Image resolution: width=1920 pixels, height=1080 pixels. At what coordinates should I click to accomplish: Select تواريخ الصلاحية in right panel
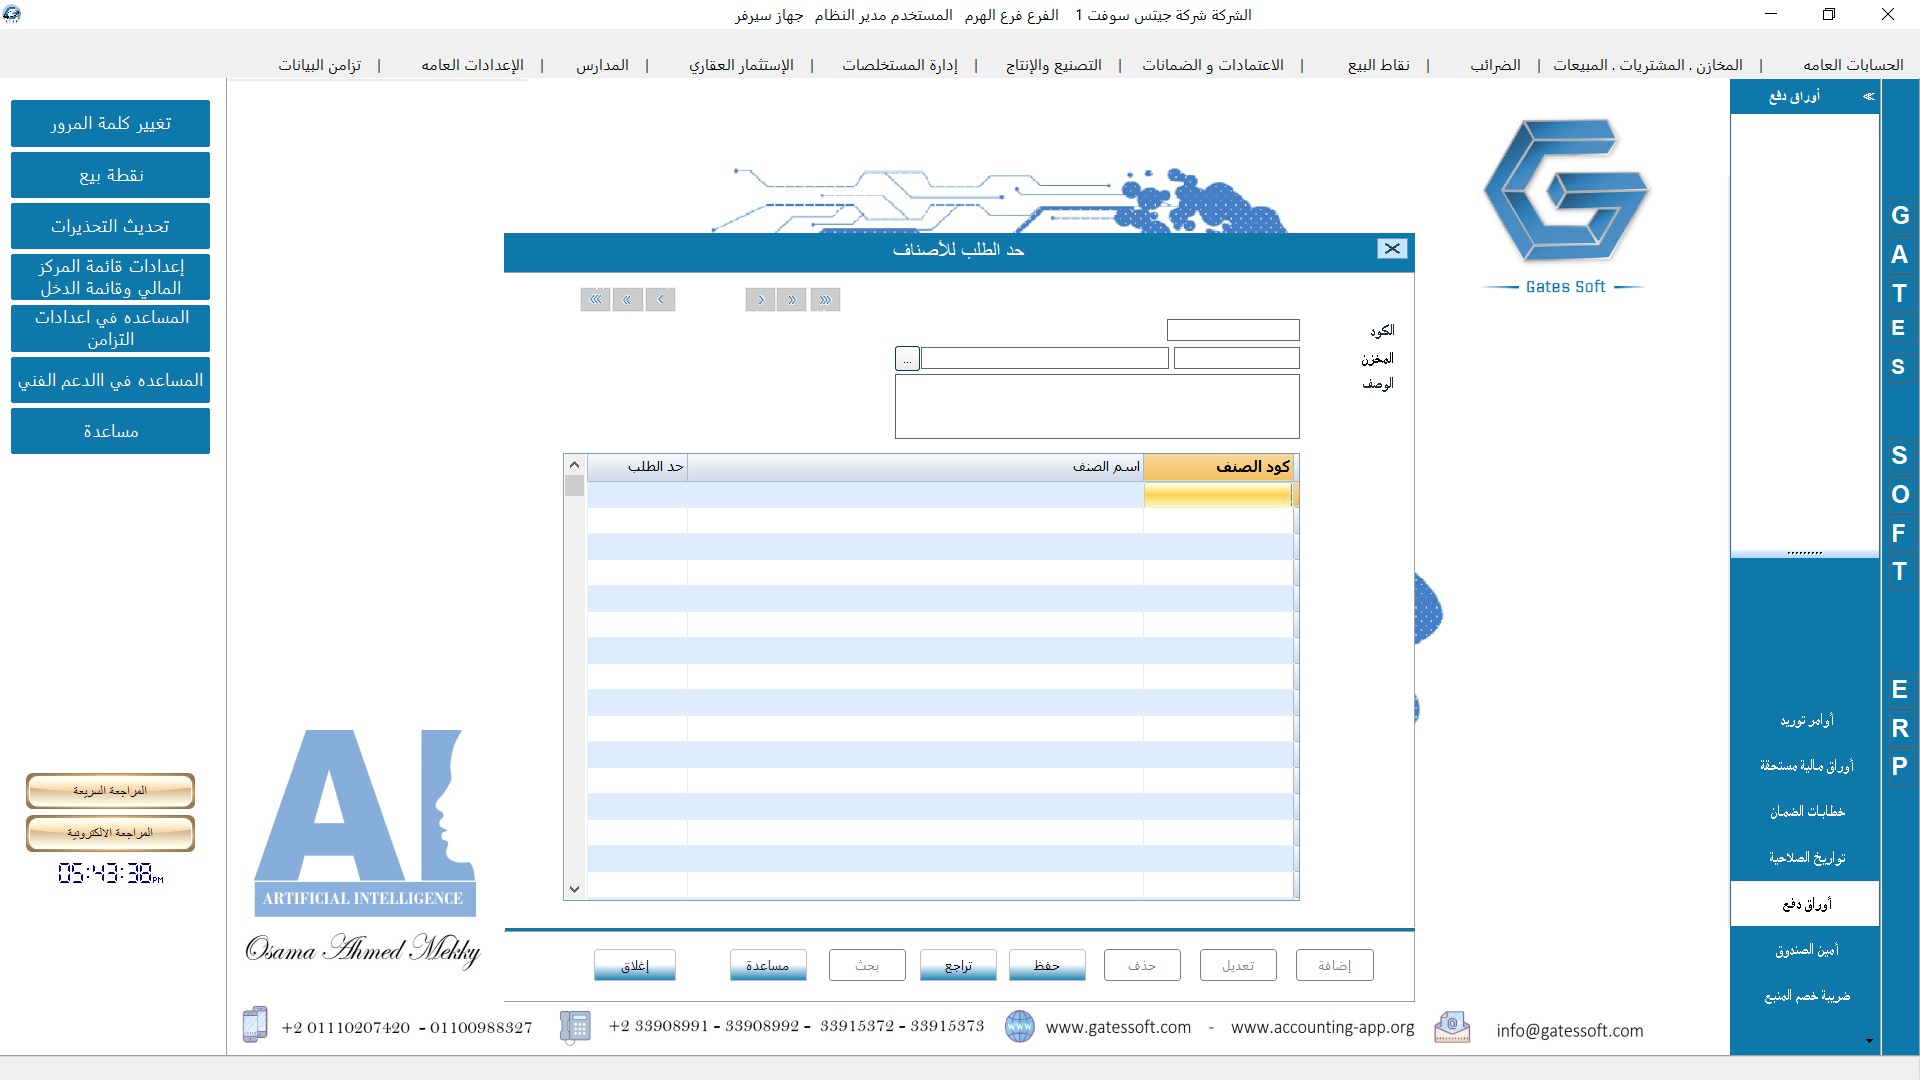point(1806,858)
